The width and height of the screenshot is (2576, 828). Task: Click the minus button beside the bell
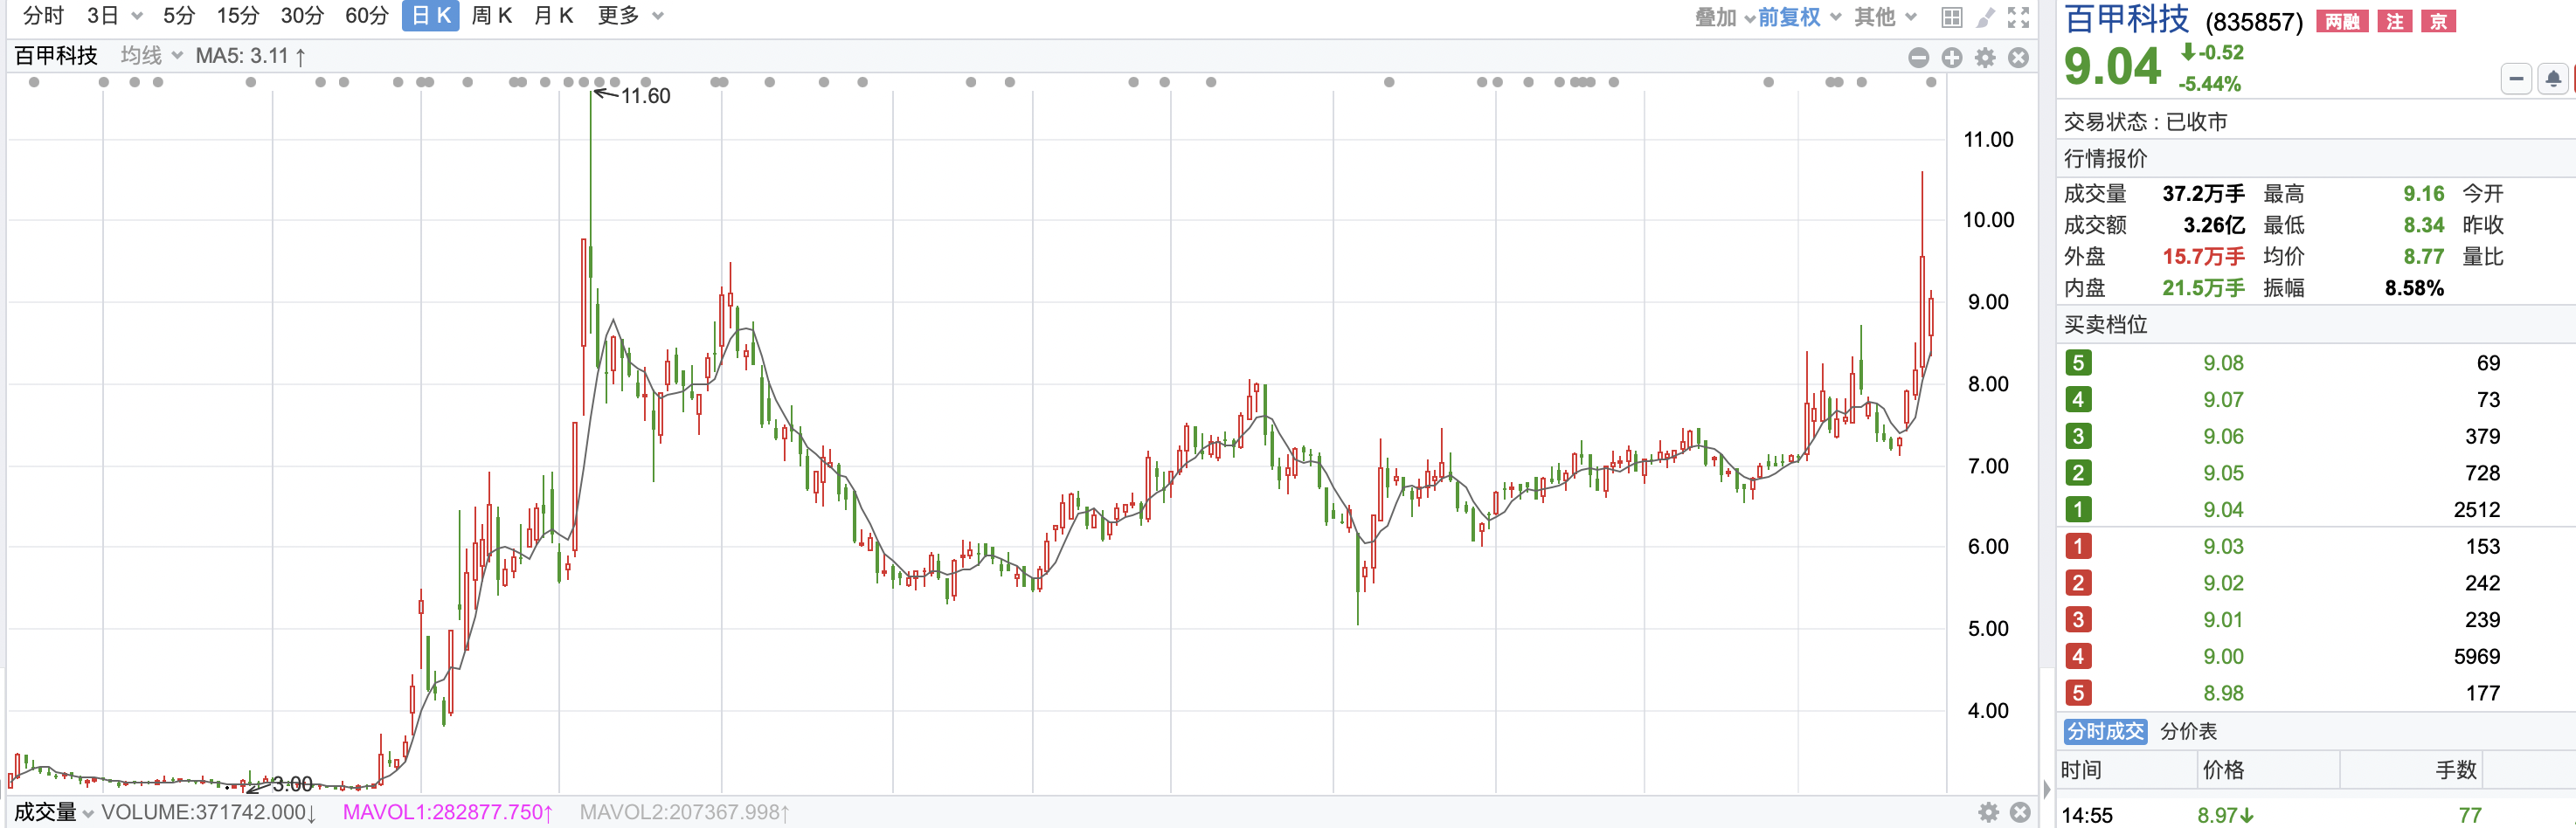click(x=2516, y=79)
